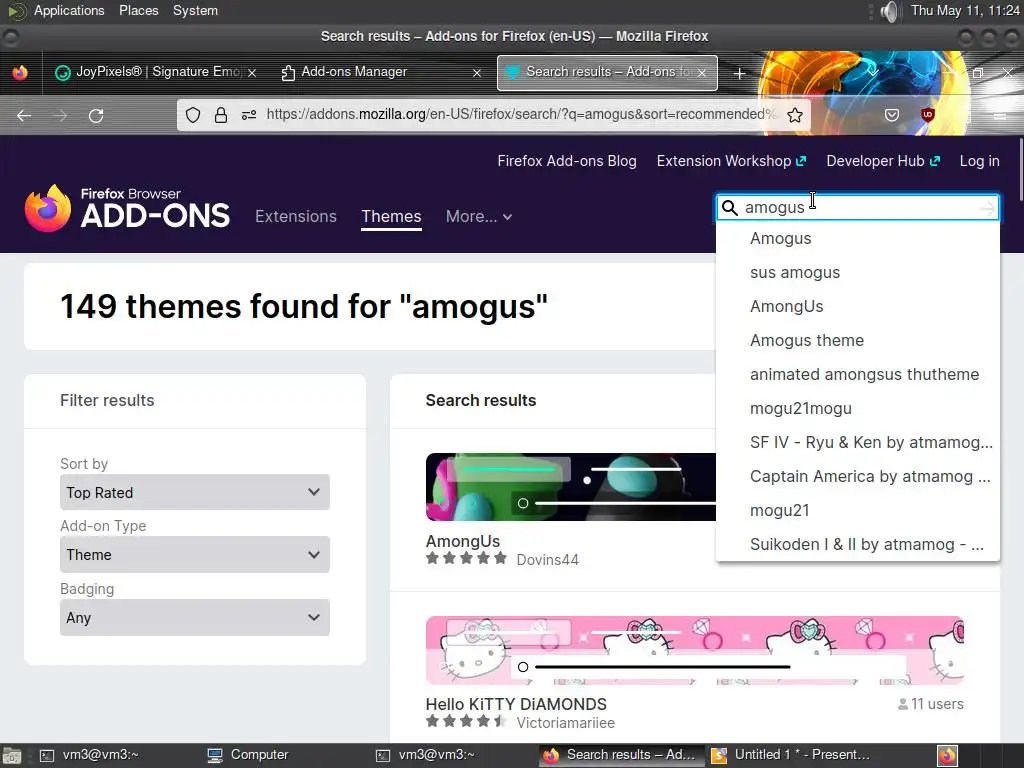Click the clock showing Thu May 11

(965, 10)
